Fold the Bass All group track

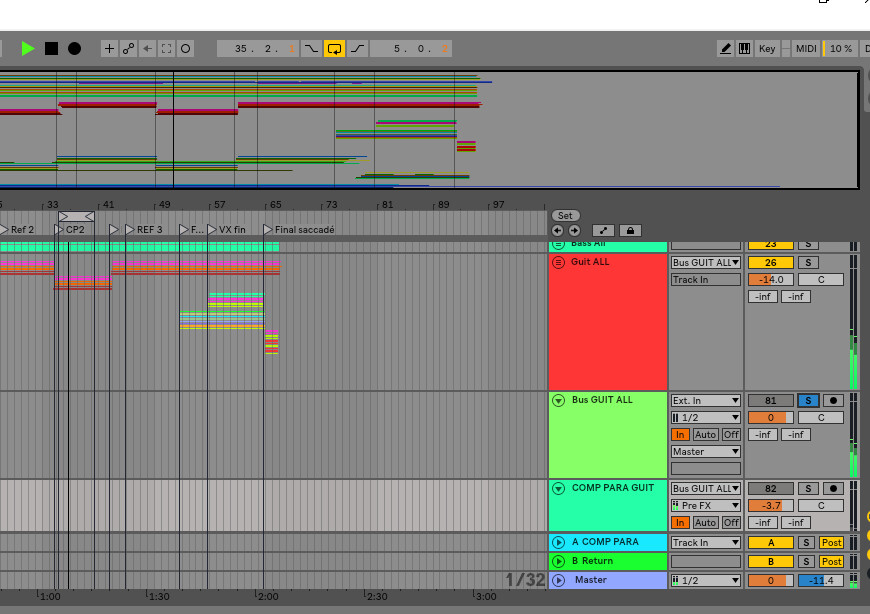coord(559,245)
